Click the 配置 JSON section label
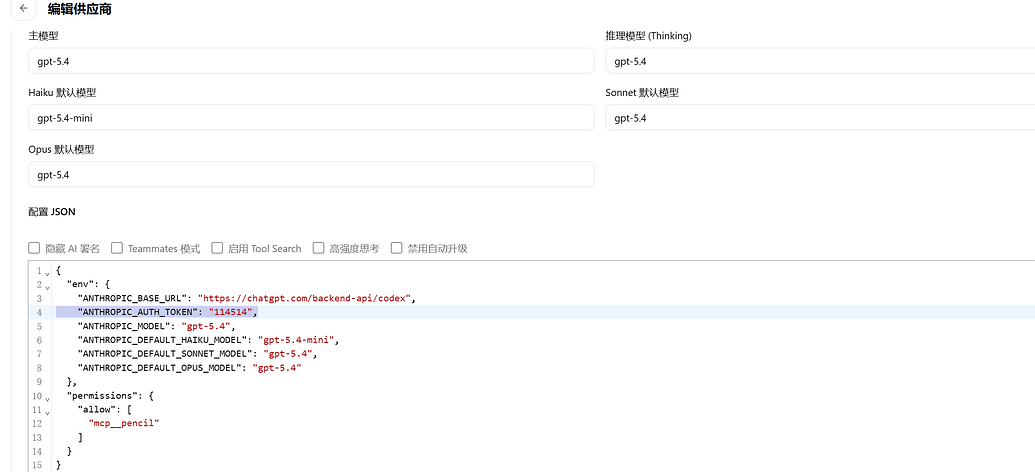1035x472 pixels. coord(52,212)
